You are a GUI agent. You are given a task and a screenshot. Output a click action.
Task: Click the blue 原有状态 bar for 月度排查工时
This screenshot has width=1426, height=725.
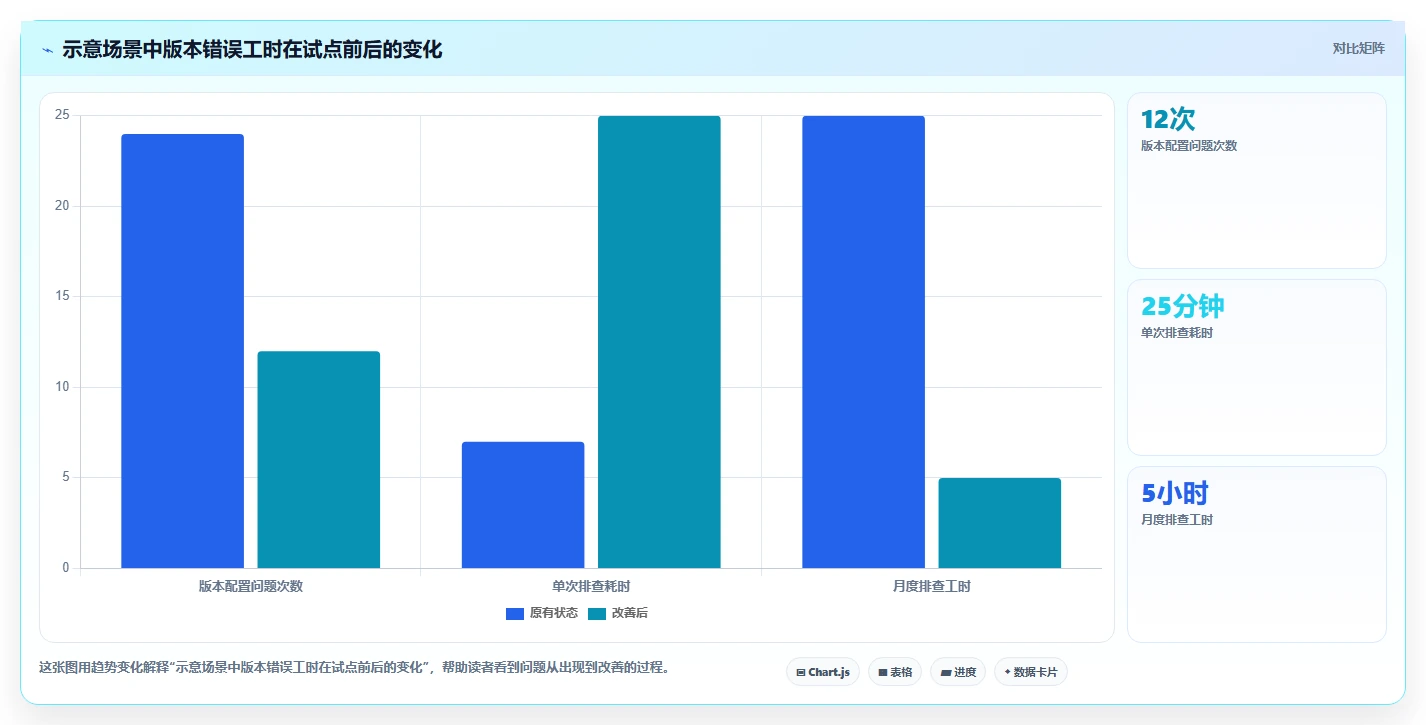coord(864,342)
